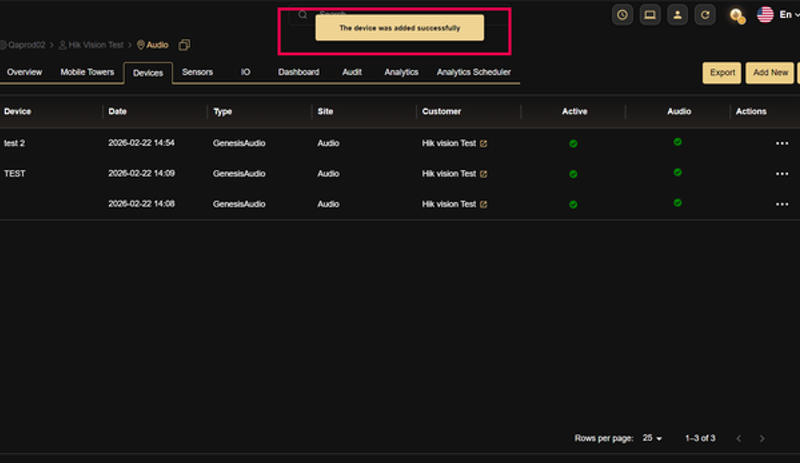The width and height of the screenshot is (800, 463).
Task: Click the date 2026-02-22 14:54
Action: (x=141, y=143)
